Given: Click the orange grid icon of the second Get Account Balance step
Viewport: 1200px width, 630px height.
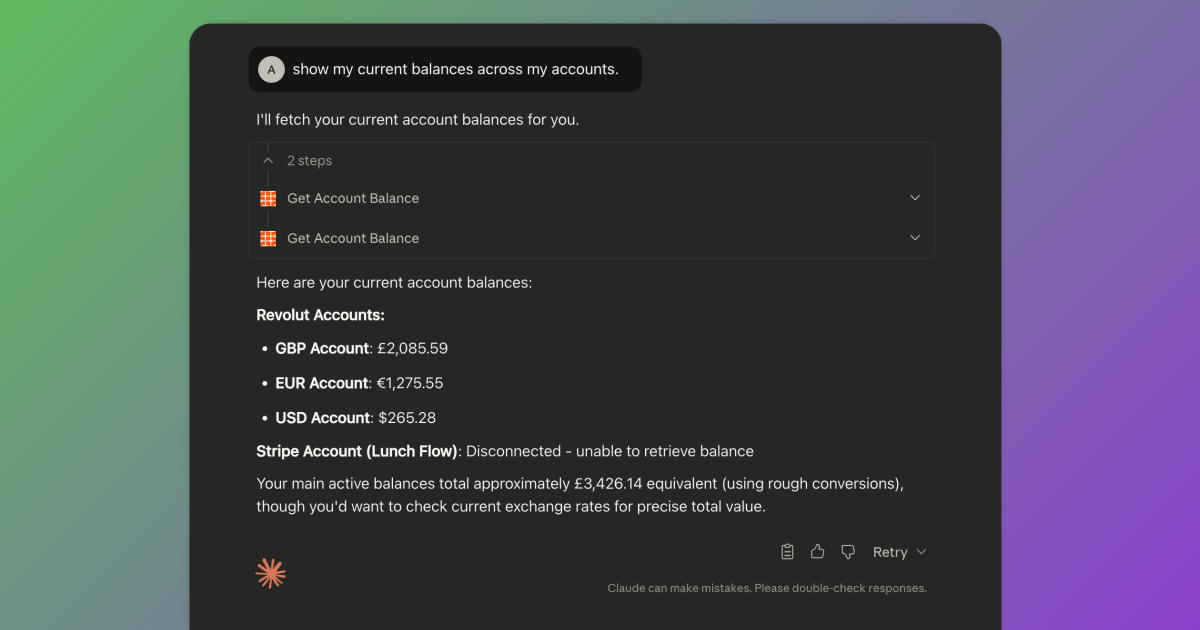Looking at the screenshot, I should (x=268, y=239).
